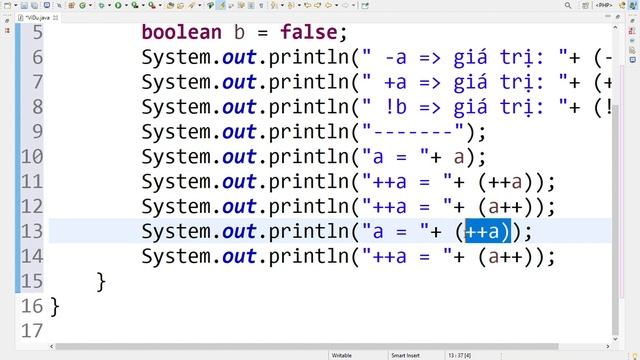Maximize the editor area

[x=617, y=16]
